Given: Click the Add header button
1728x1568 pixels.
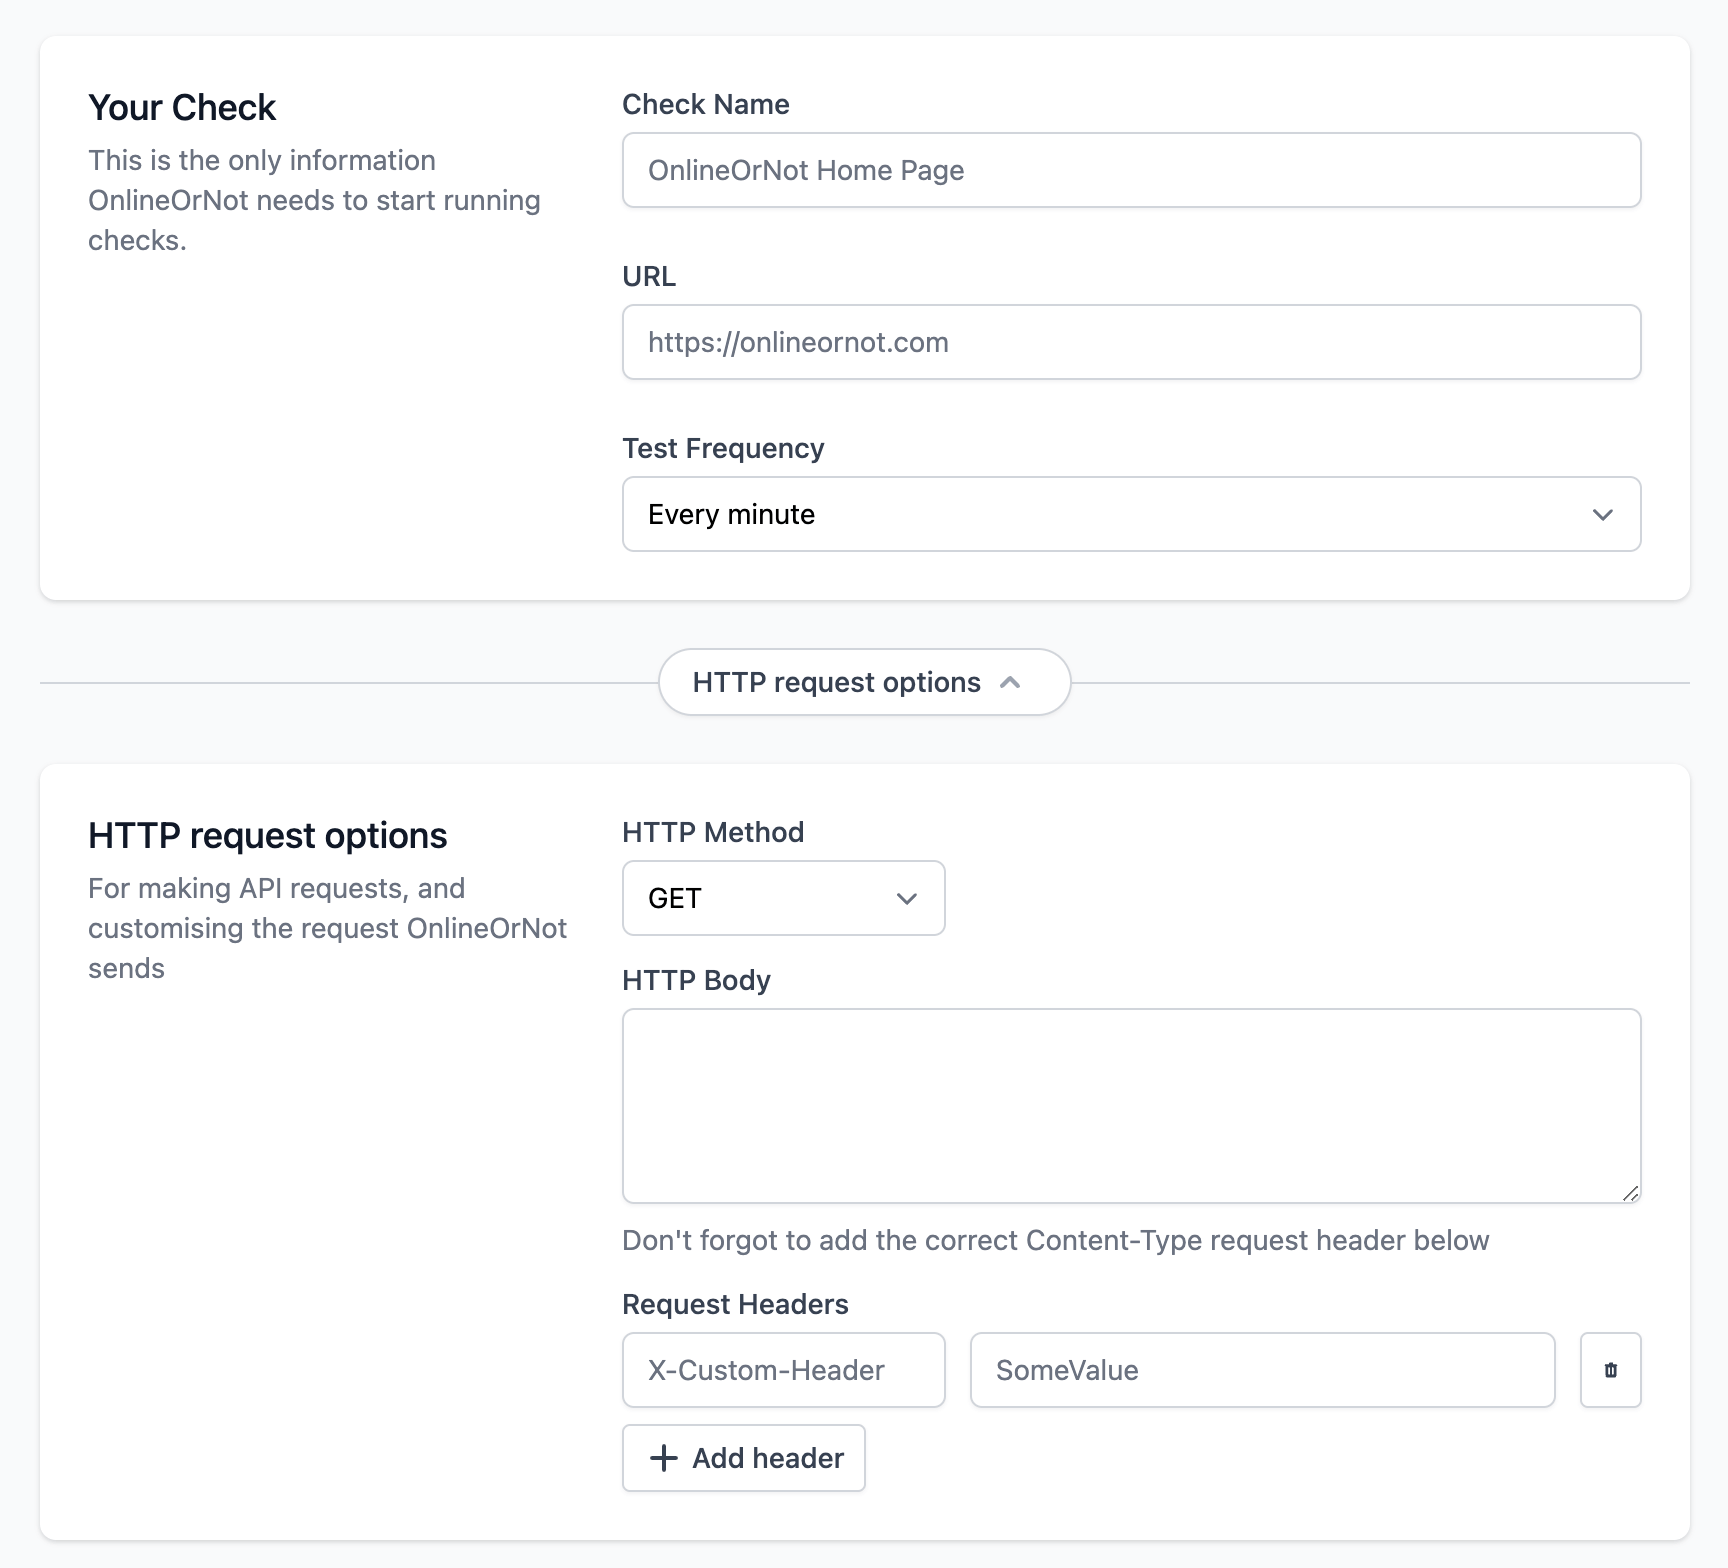Looking at the screenshot, I should 743,1458.
